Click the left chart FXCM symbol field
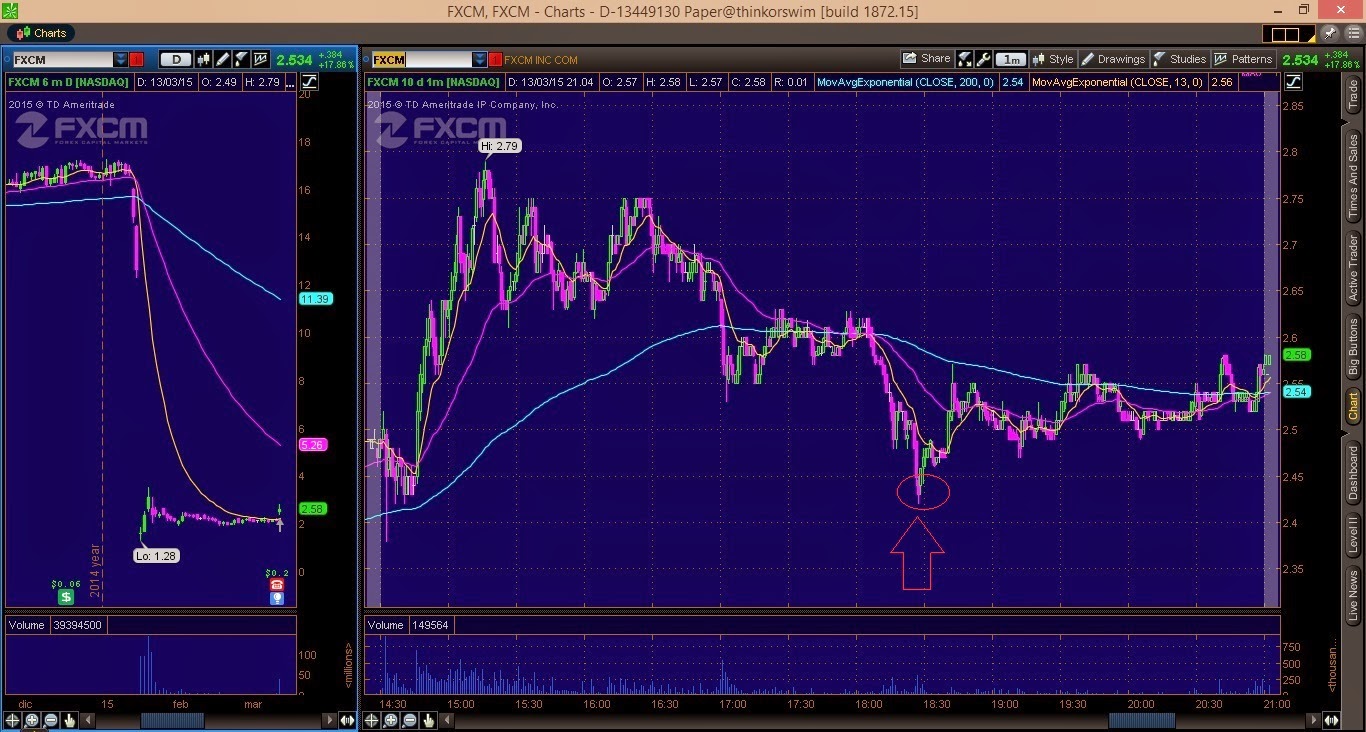Image resolution: width=1366 pixels, height=732 pixels. (x=62, y=59)
